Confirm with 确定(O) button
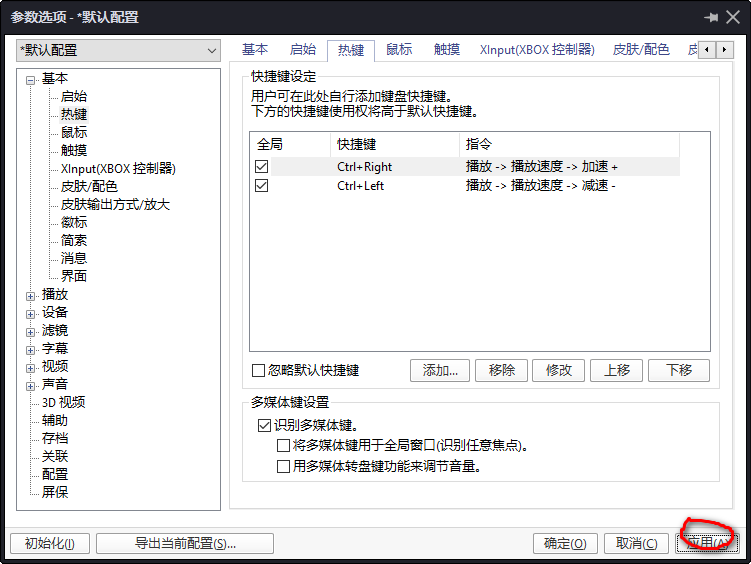Screen dimensions: 751x564 pos(565,543)
